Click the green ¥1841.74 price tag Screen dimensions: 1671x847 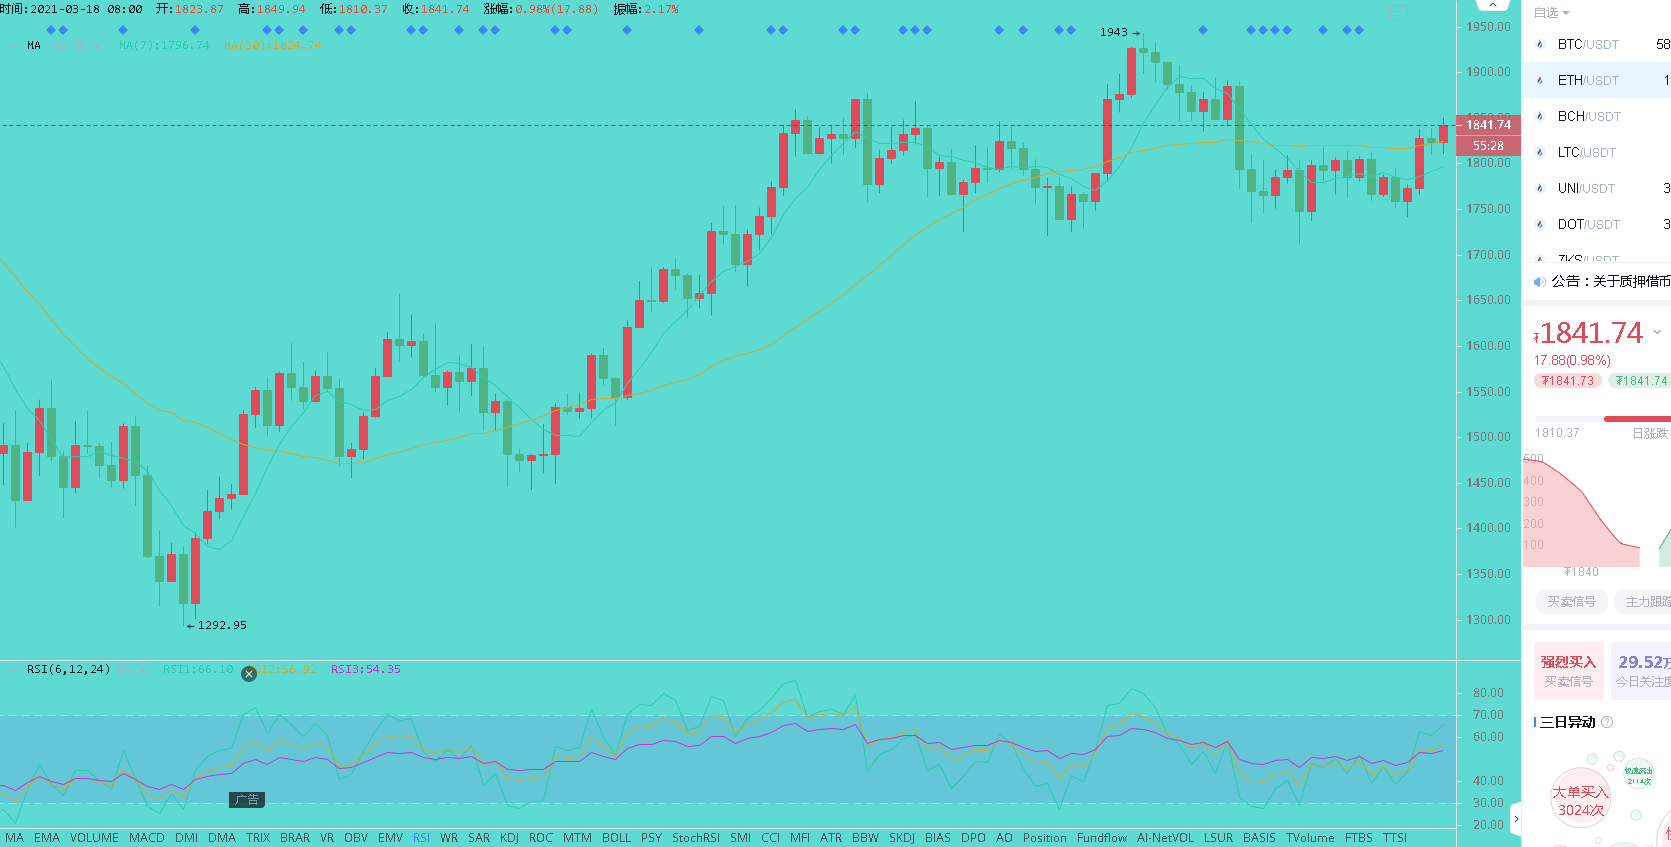pyautogui.click(x=1641, y=381)
